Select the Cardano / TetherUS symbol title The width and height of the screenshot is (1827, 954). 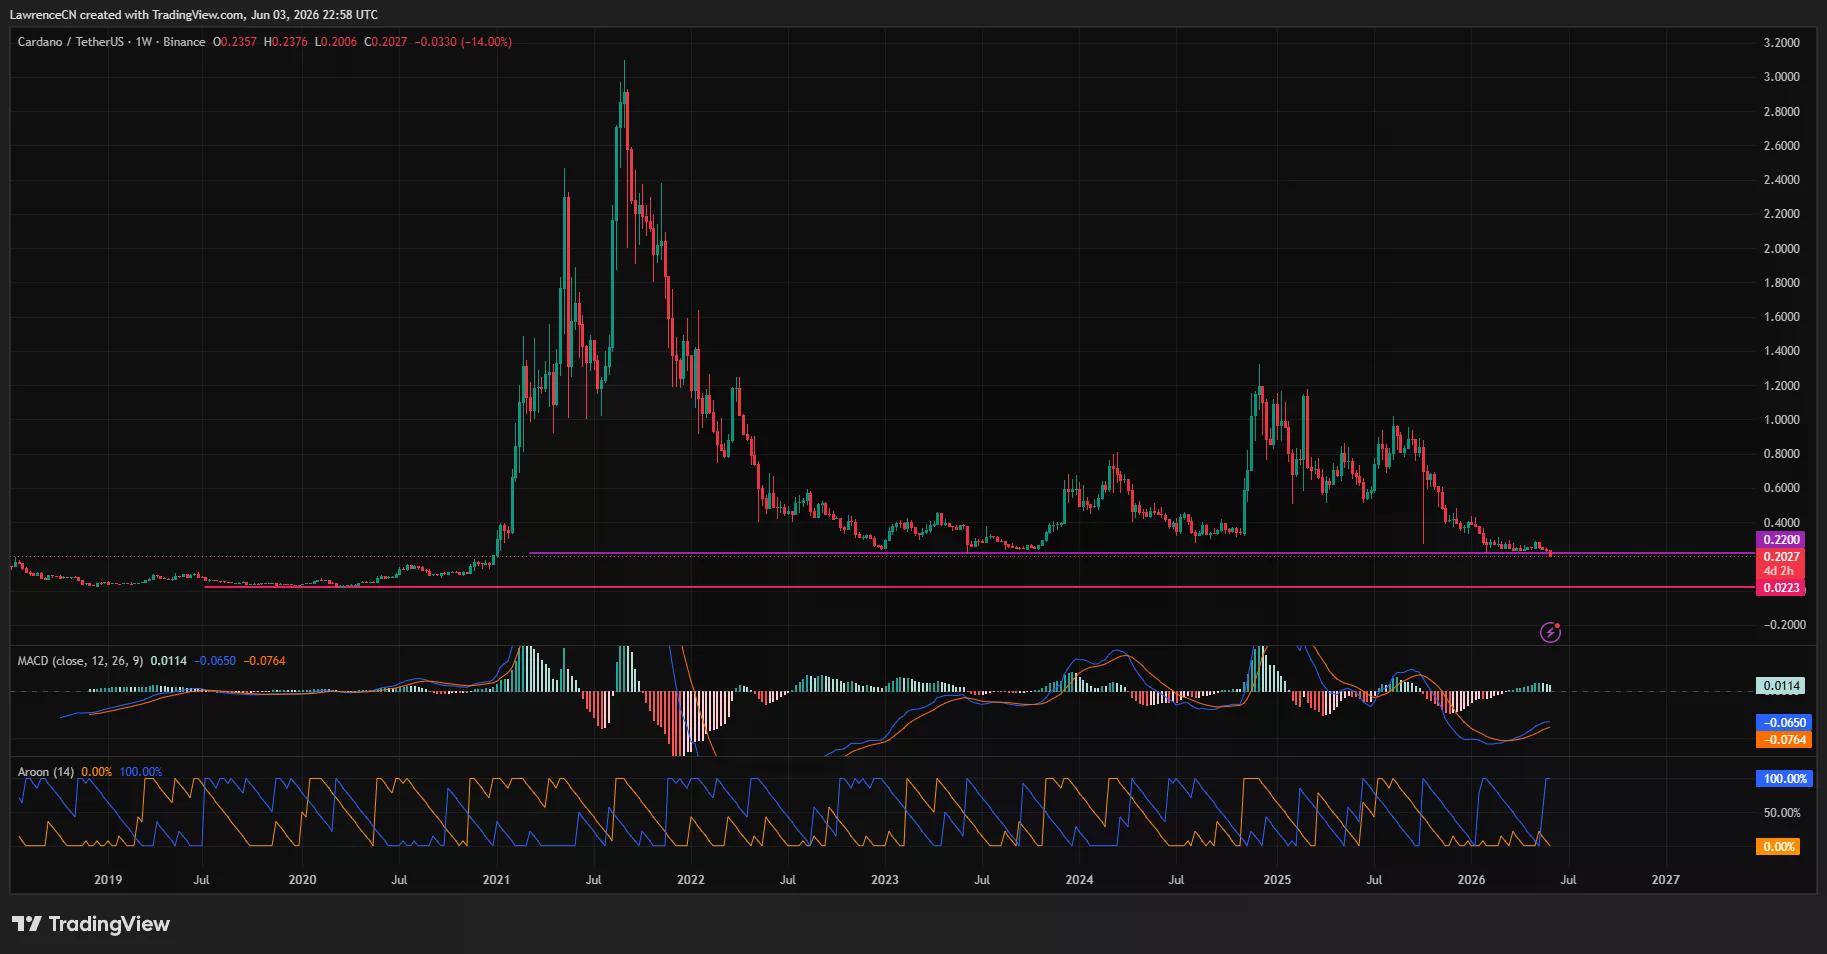click(72, 42)
